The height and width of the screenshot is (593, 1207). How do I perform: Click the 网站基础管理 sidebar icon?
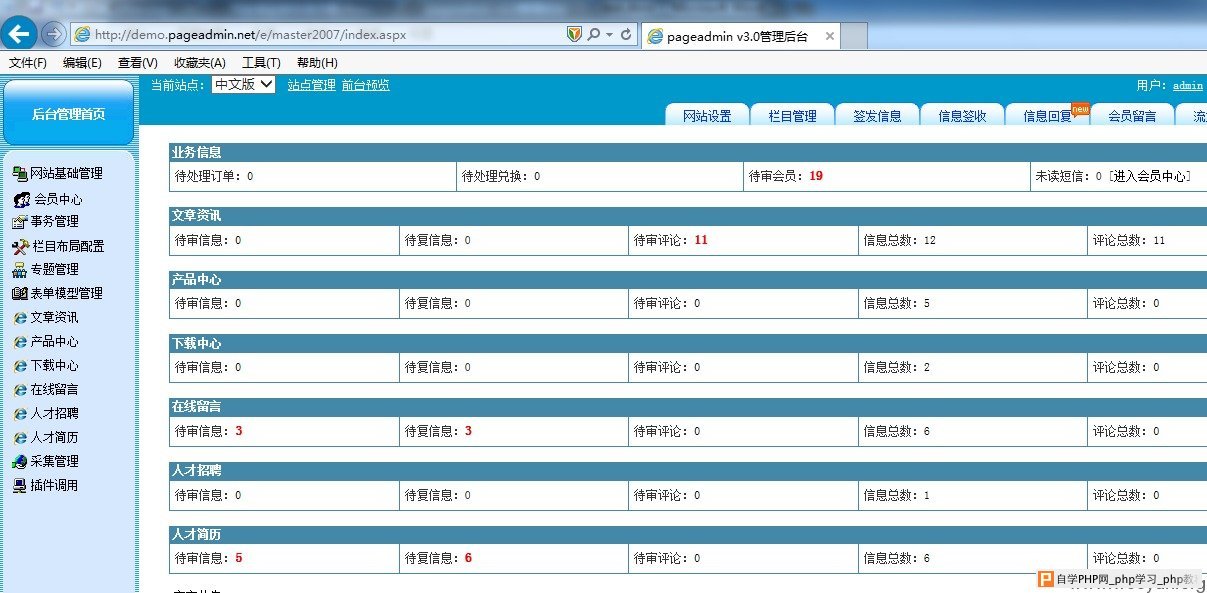click(19, 173)
